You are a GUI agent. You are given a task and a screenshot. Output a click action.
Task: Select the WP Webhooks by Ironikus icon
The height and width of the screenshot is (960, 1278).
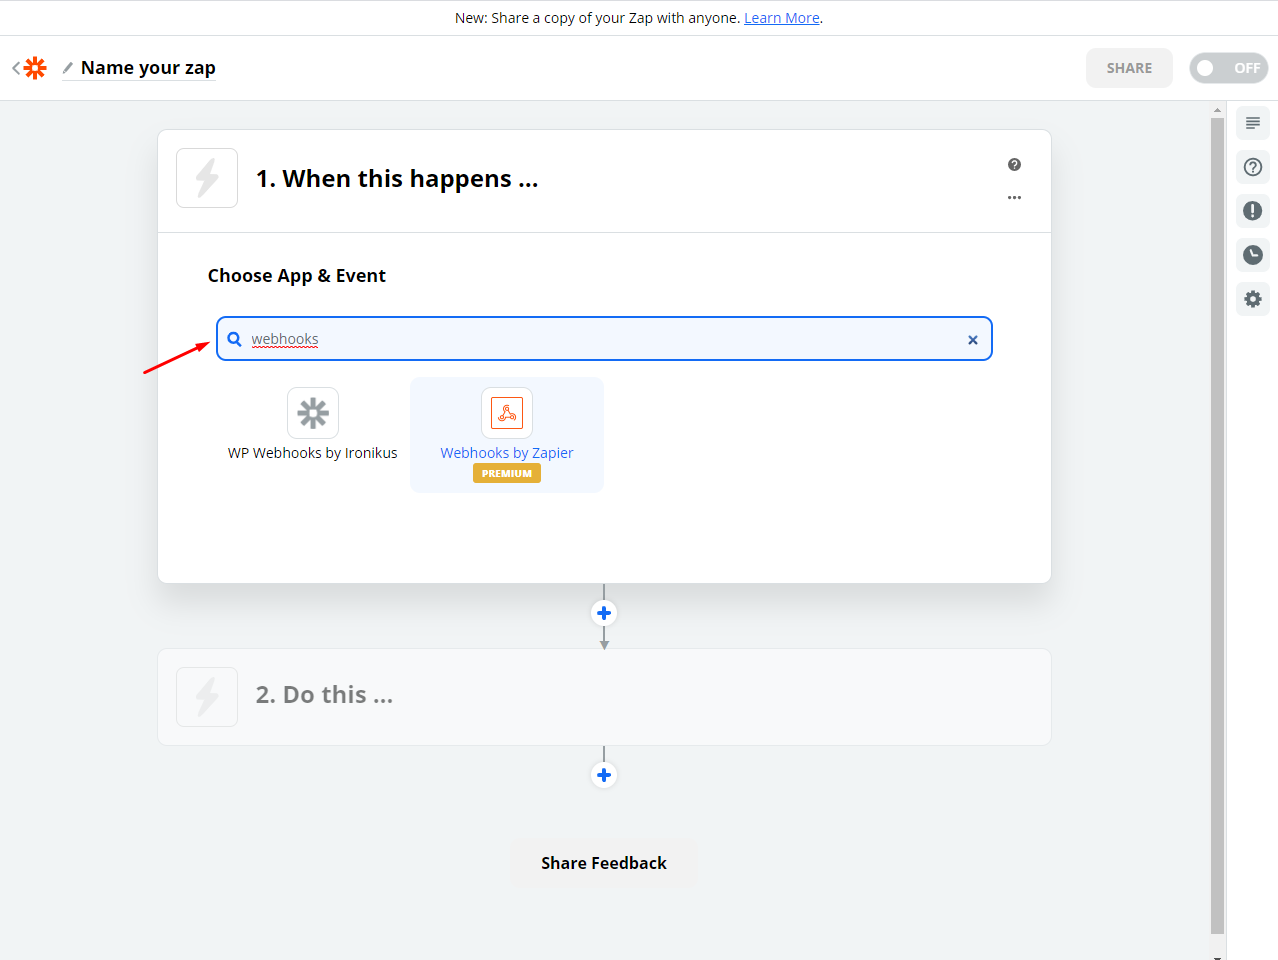(313, 413)
